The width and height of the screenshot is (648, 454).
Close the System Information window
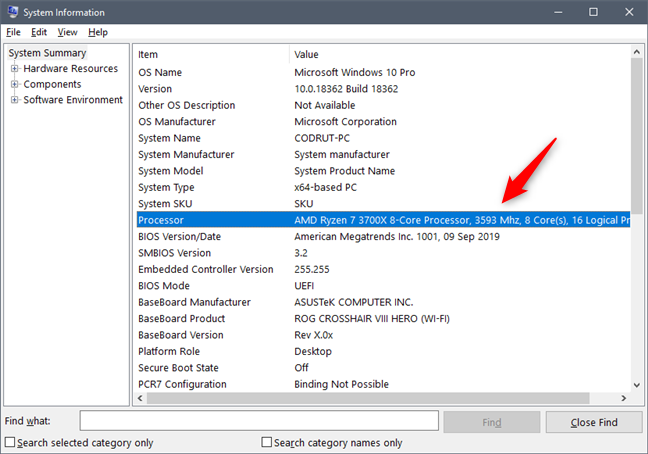(629, 12)
